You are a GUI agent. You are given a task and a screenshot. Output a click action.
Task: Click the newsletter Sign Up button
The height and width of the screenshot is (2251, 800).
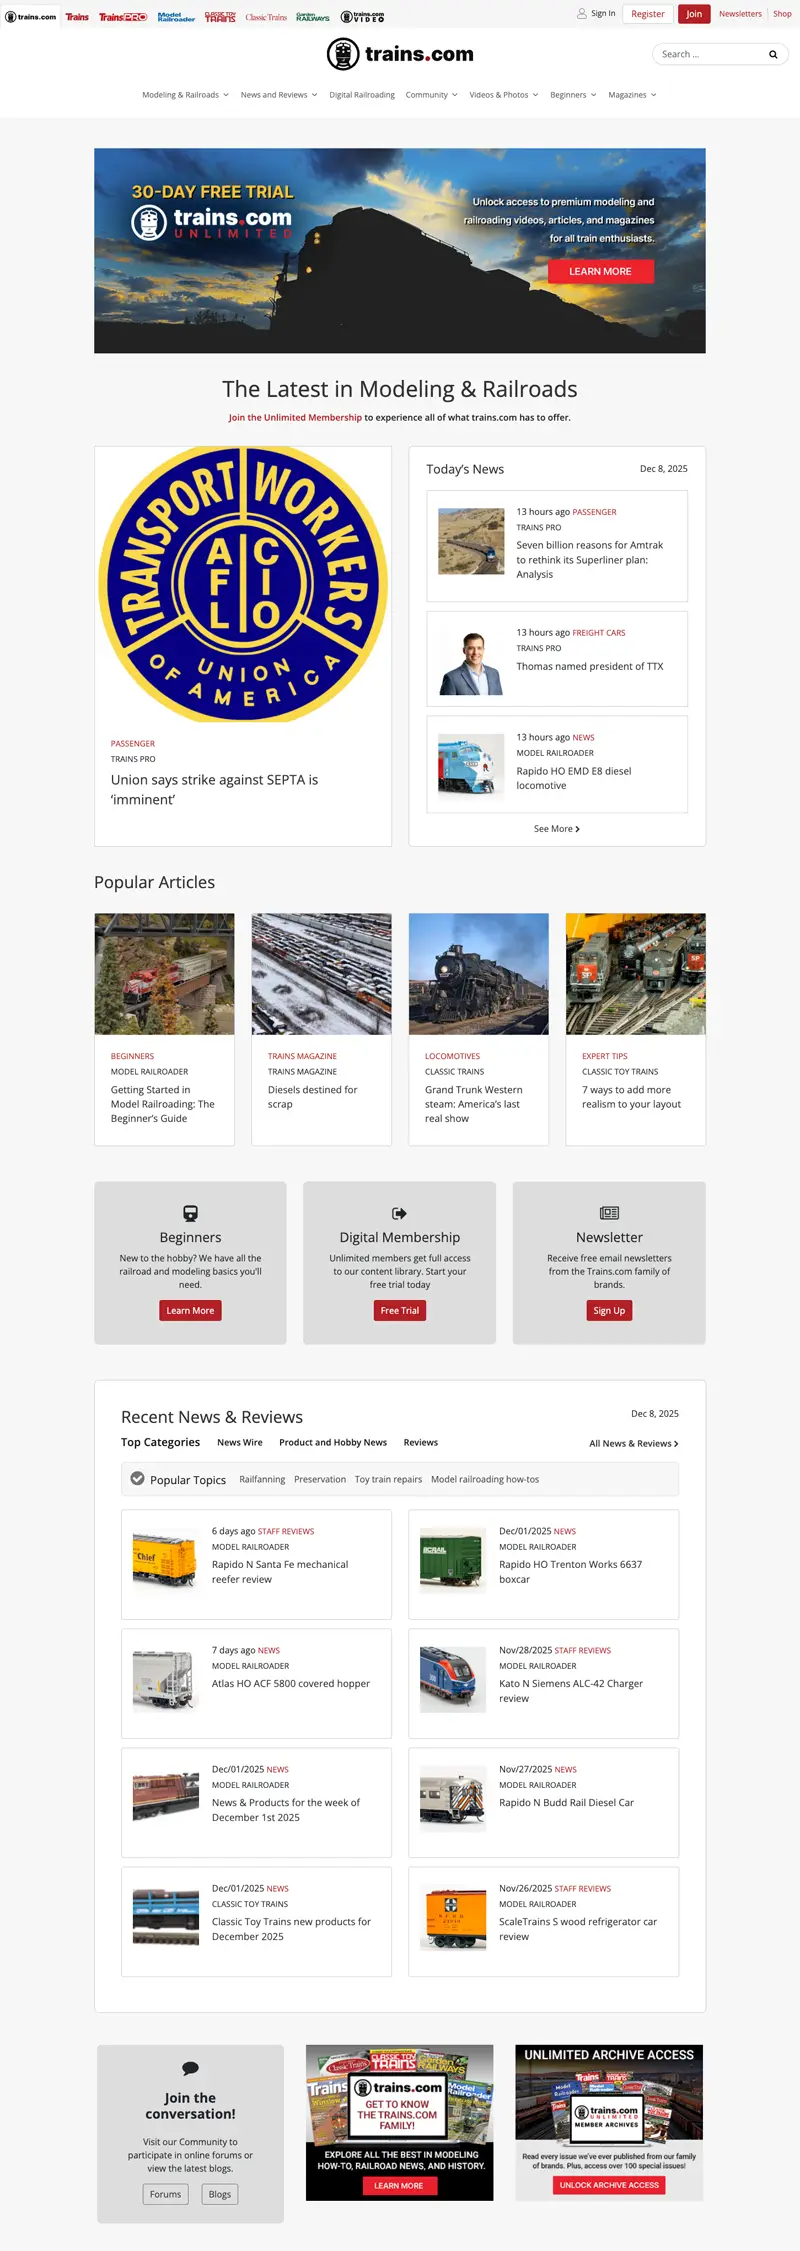[x=609, y=1310]
